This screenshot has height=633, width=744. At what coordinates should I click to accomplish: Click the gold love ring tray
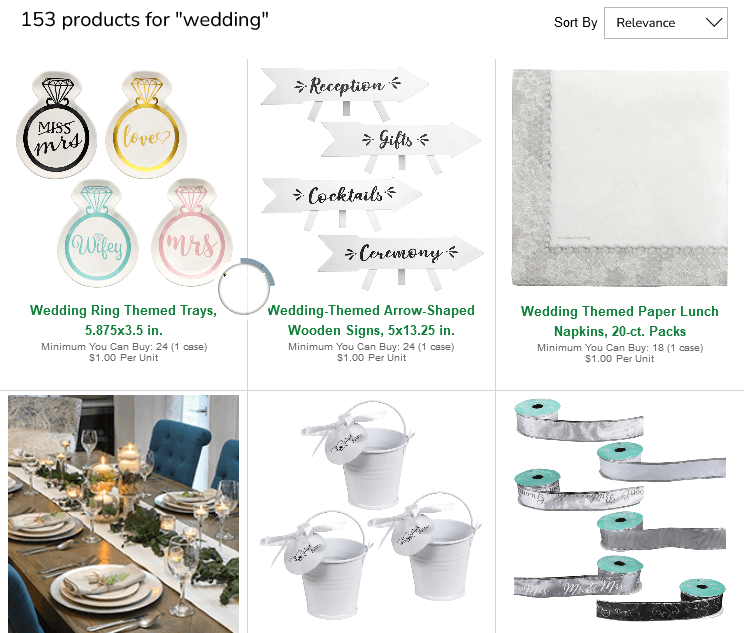146,125
